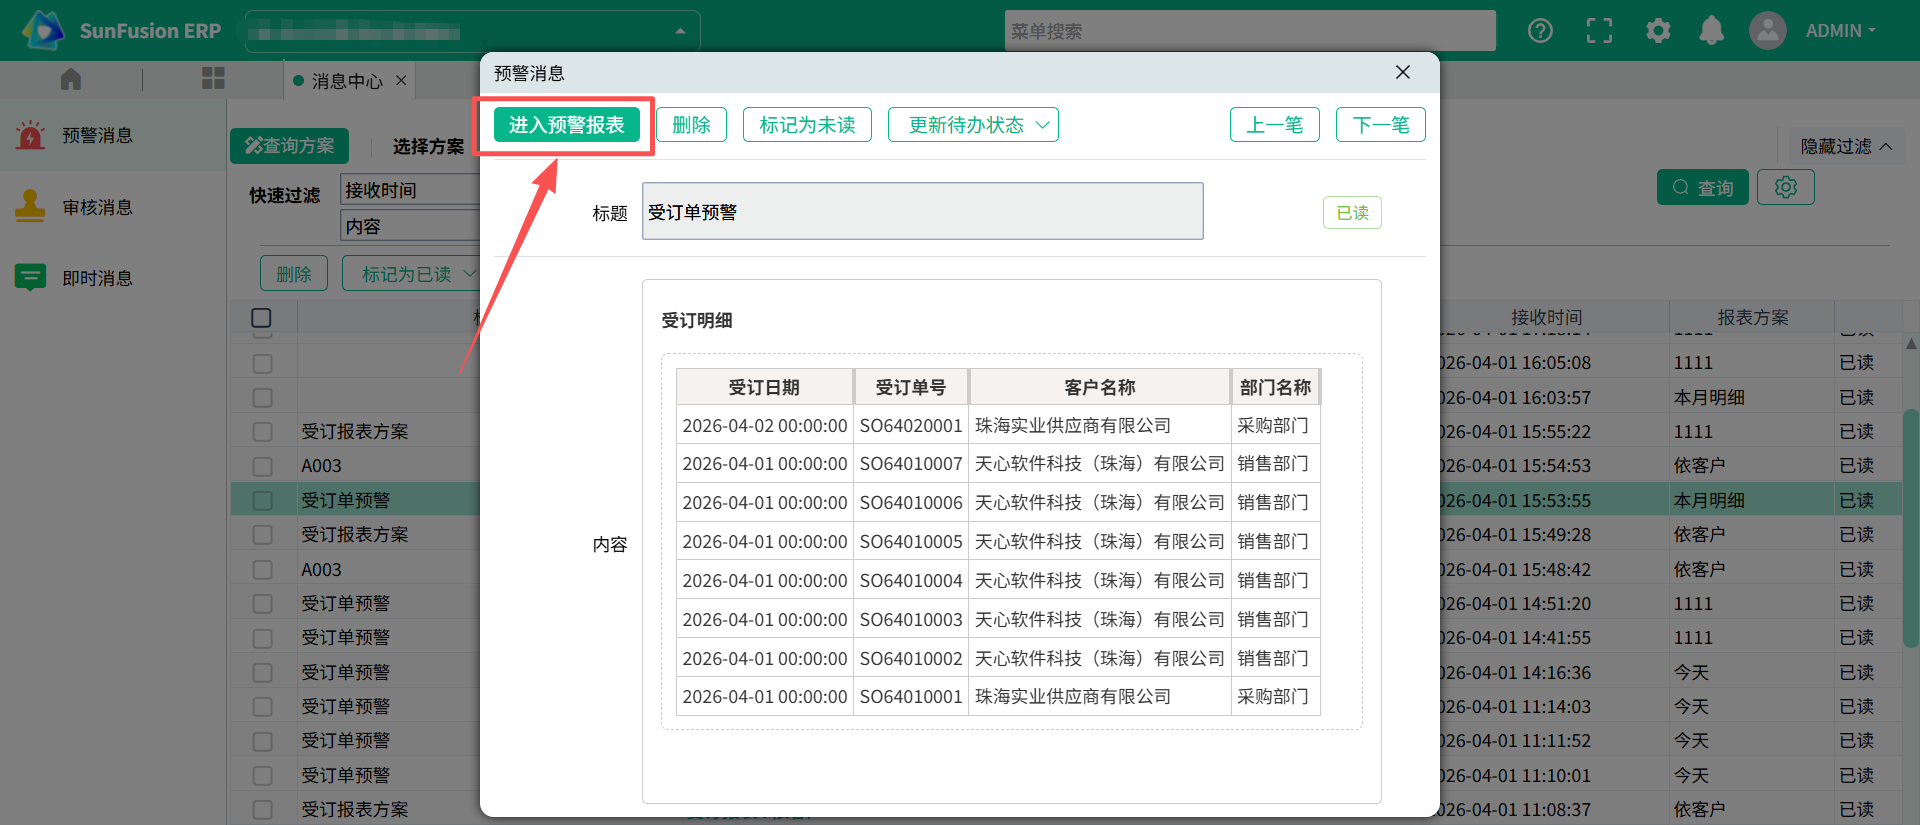This screenshot has width=1920, height=825.
Task: Open settings gear in top bar
Action: (1658, 31)
